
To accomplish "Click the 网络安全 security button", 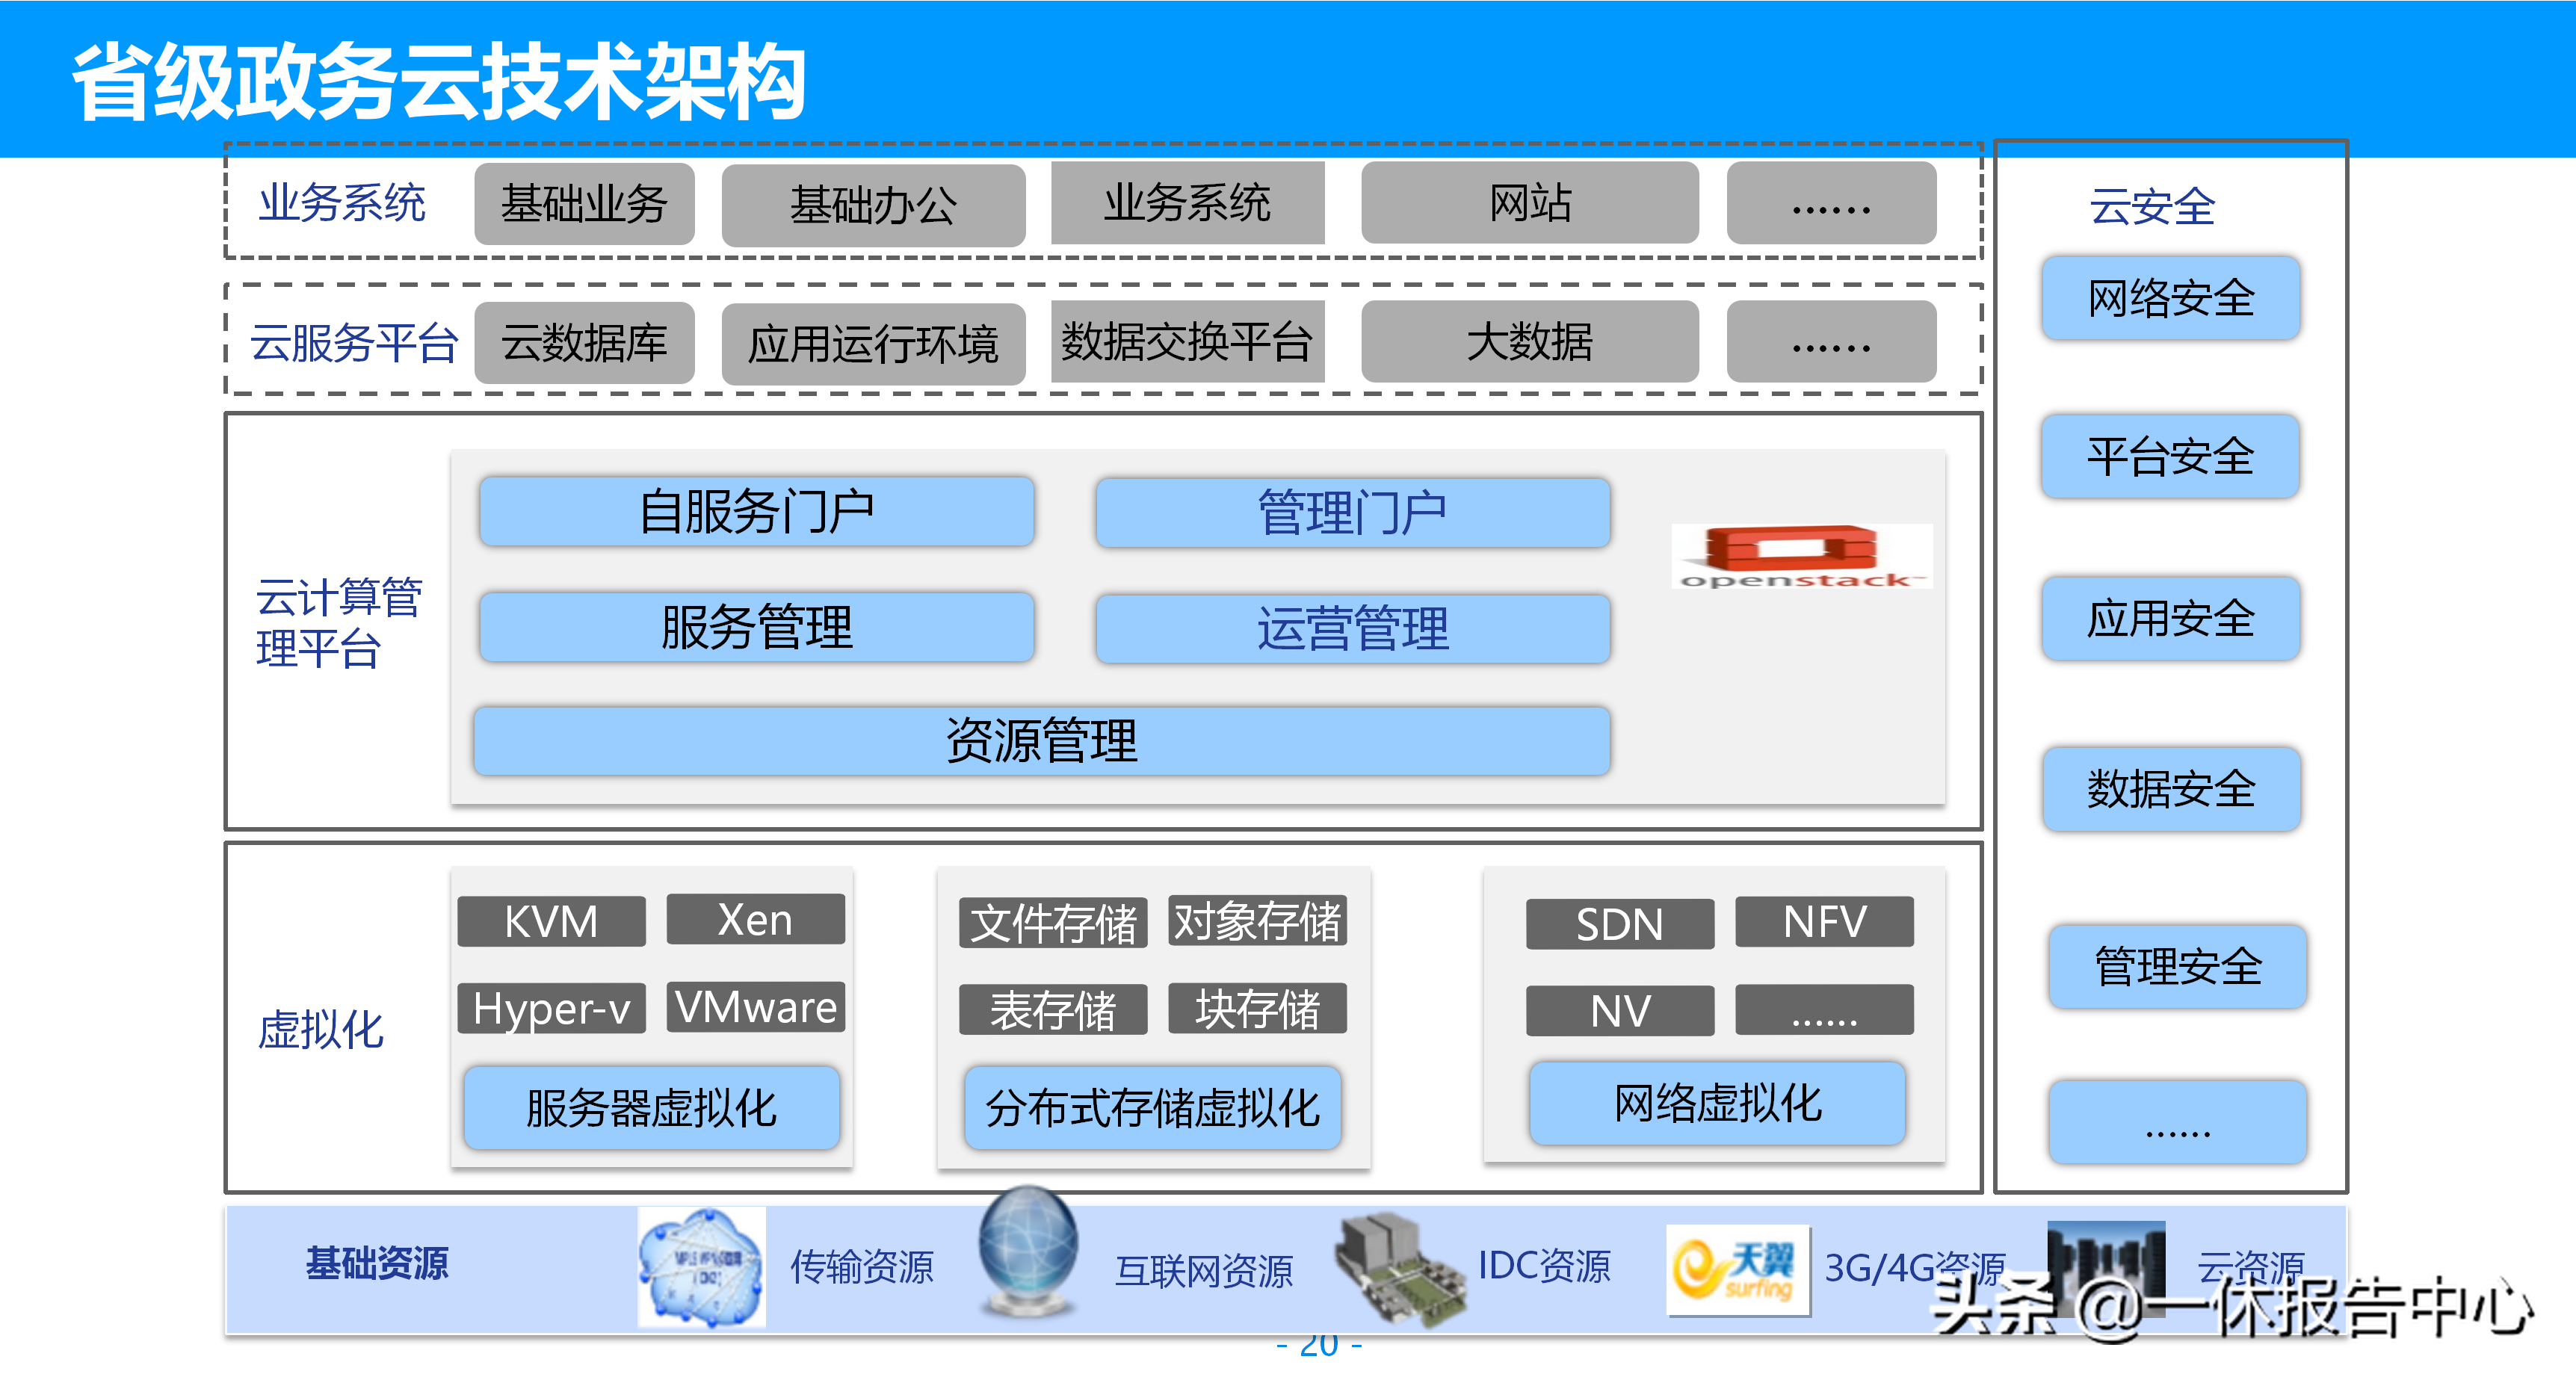I will (2170, 298).
